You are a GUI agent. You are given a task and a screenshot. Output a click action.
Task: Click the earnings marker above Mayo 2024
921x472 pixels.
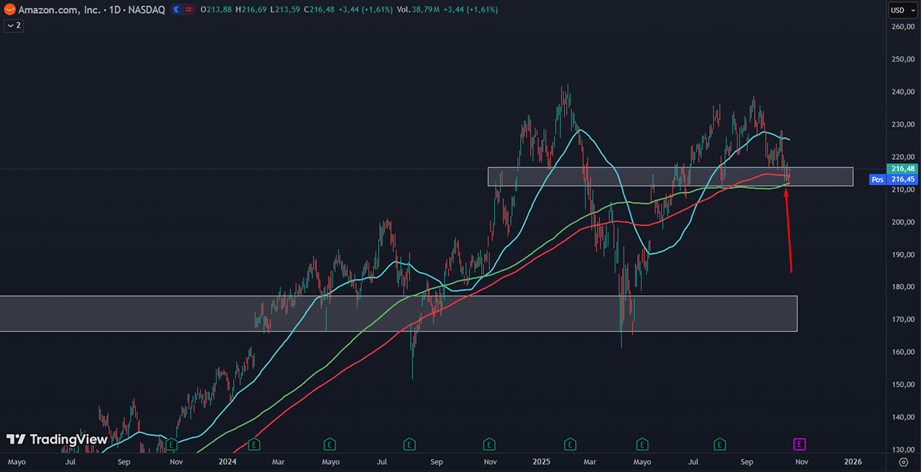click(x=330, y=444)
